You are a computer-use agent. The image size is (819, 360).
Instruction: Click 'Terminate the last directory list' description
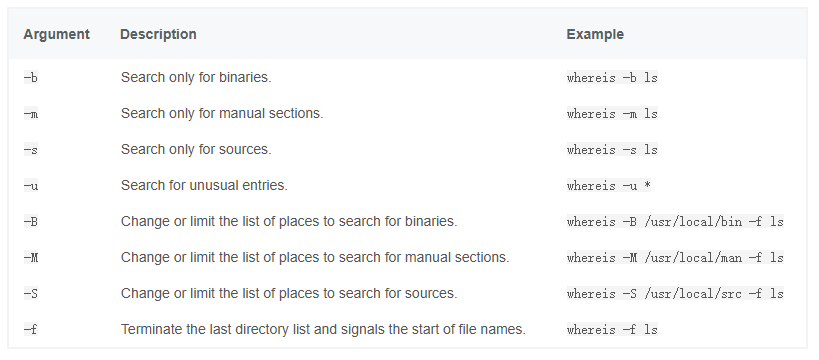(x=323, y=329)
